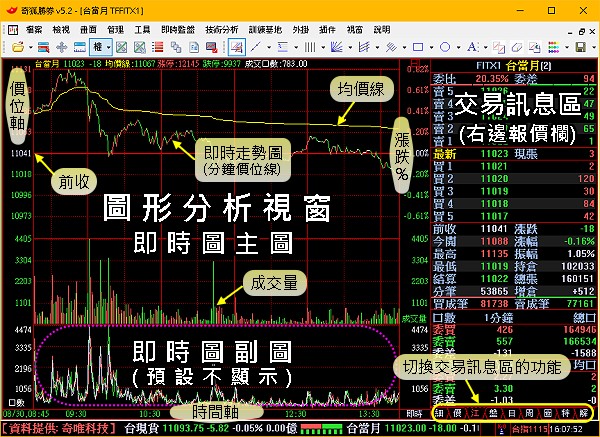The height and width of the screenshot is (437, 600).
Task: Expand the fan lines tool dropdown arrow
Action: tap(350, 48)
